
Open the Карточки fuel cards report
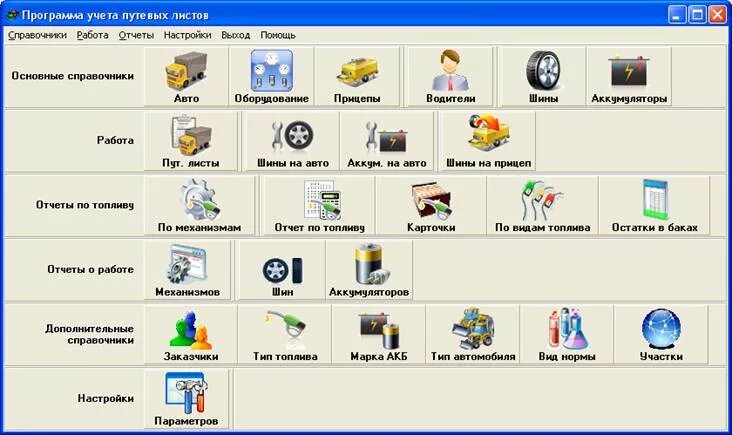tap(431, 205)
